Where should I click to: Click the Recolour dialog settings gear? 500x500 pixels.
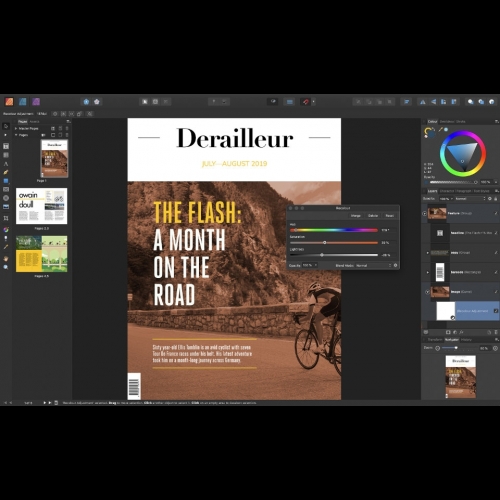click(396, 266)
